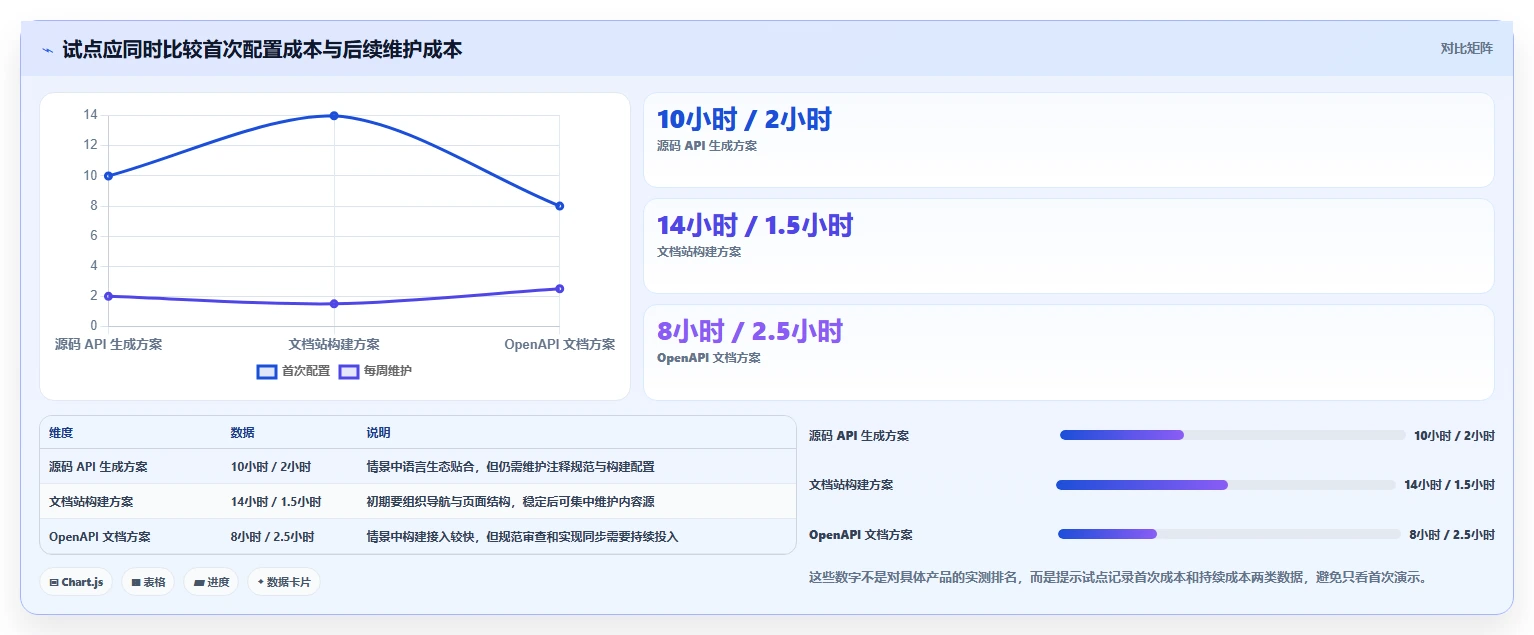Viewport: 1534px width, 635px height.
Task: Click the 说明 table column header
Action: point(378,433)
